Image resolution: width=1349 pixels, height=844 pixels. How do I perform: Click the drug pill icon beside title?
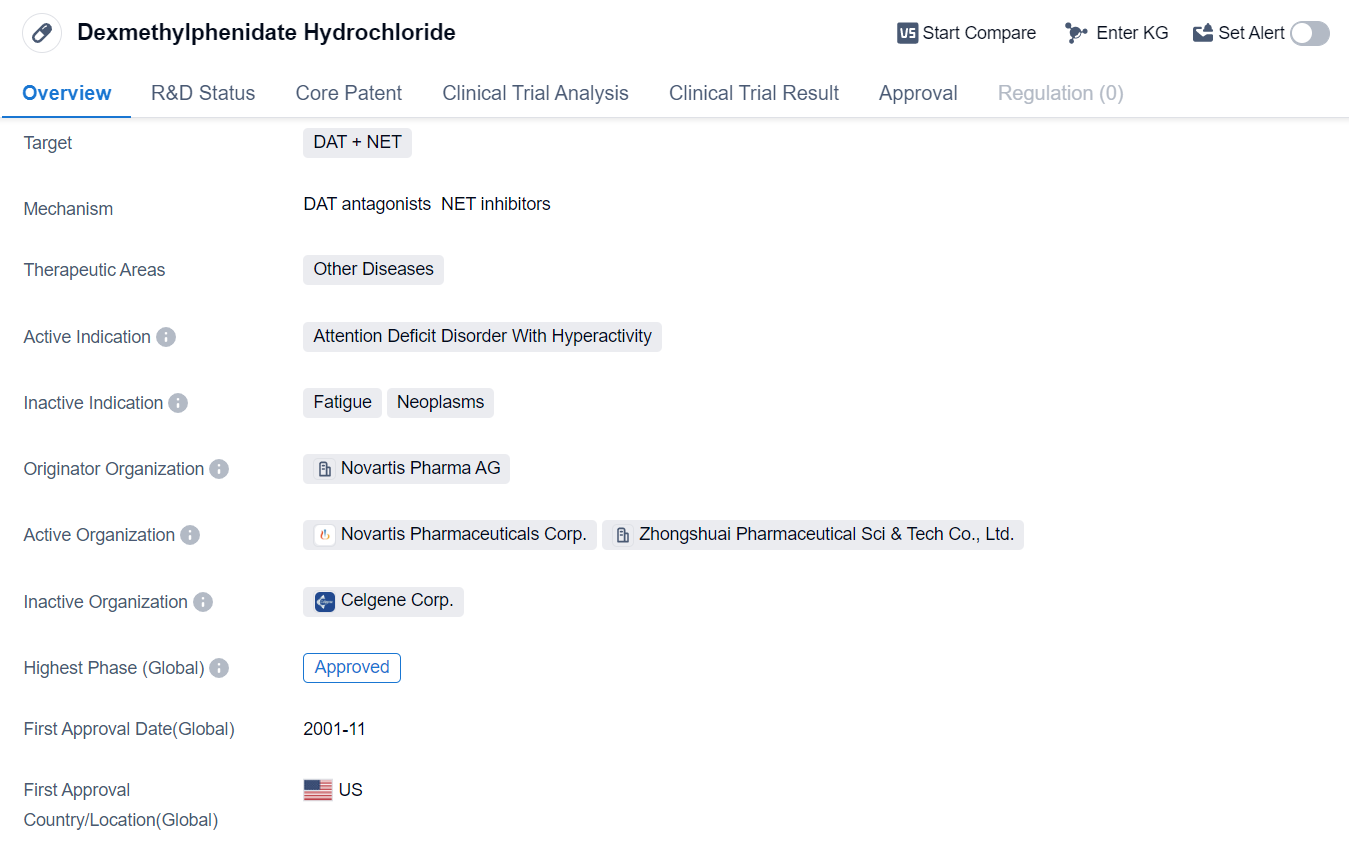[42, 33]
